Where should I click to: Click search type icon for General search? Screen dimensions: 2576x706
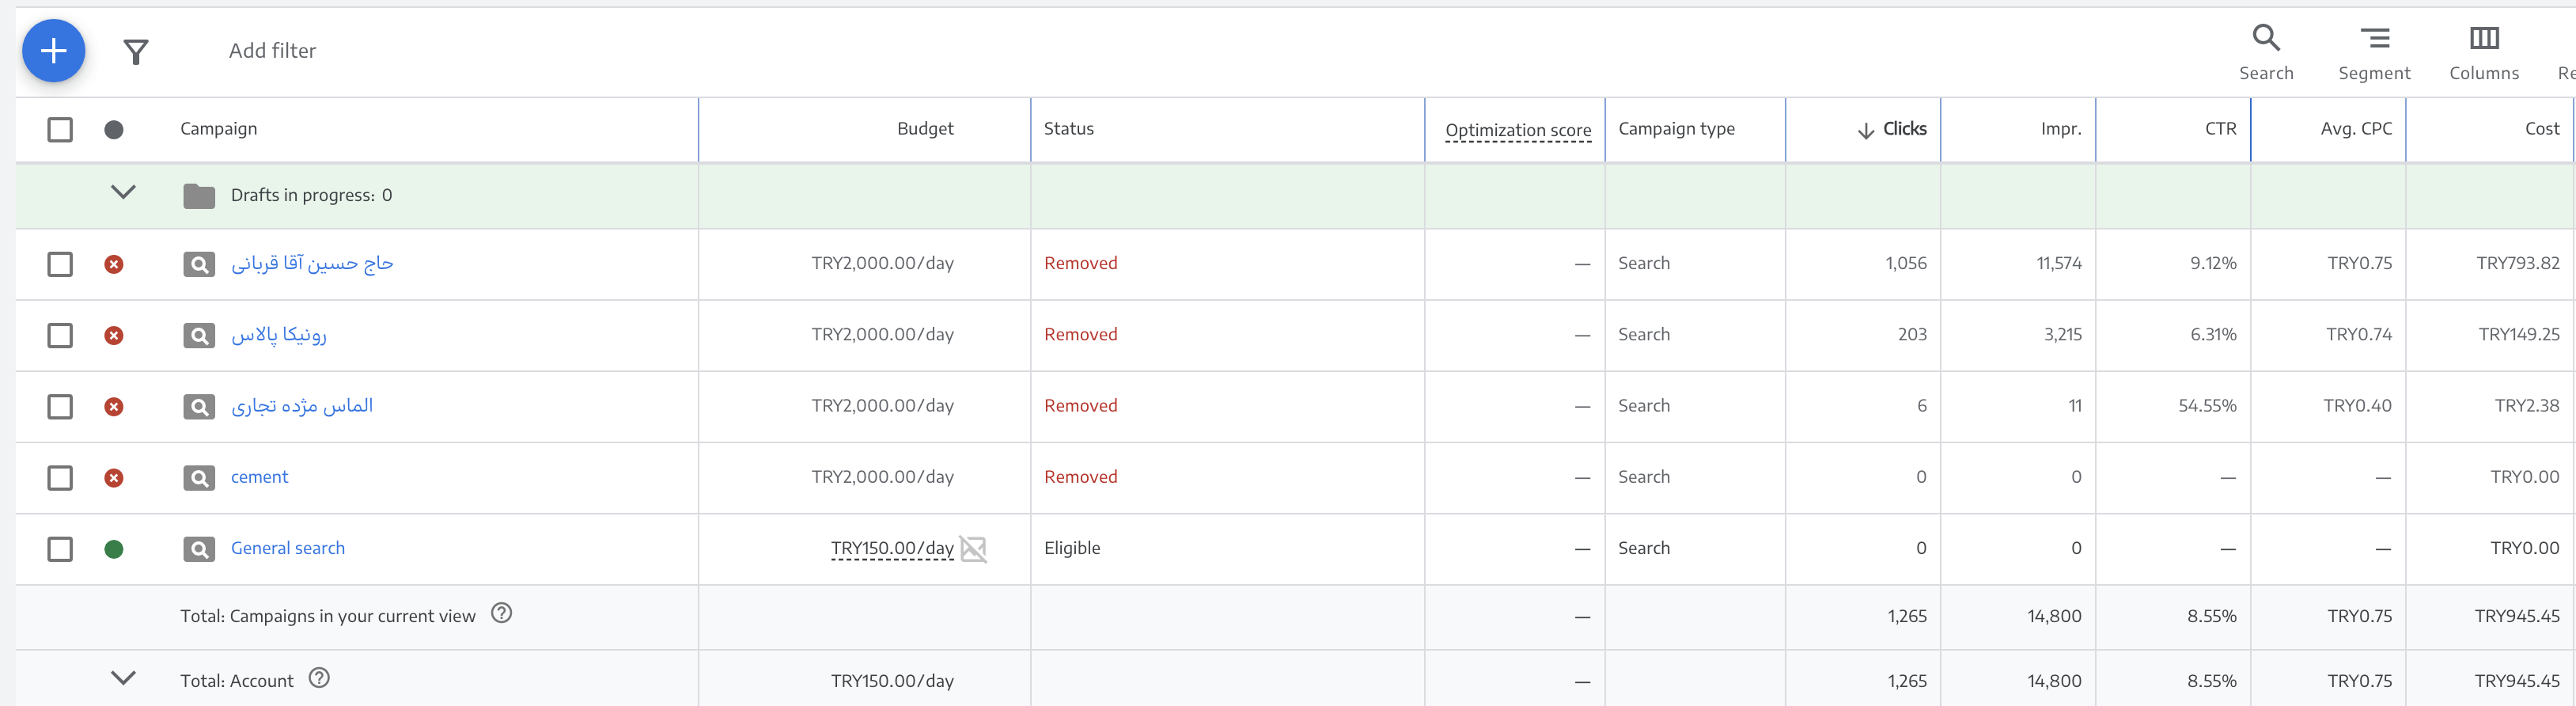199,549
